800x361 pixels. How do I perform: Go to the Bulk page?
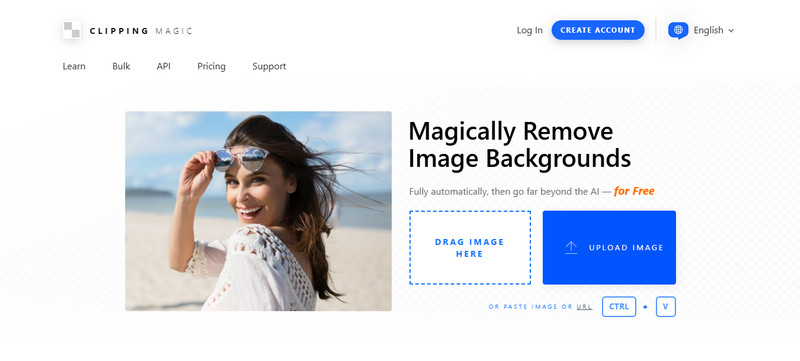click(x=121, y=66)
